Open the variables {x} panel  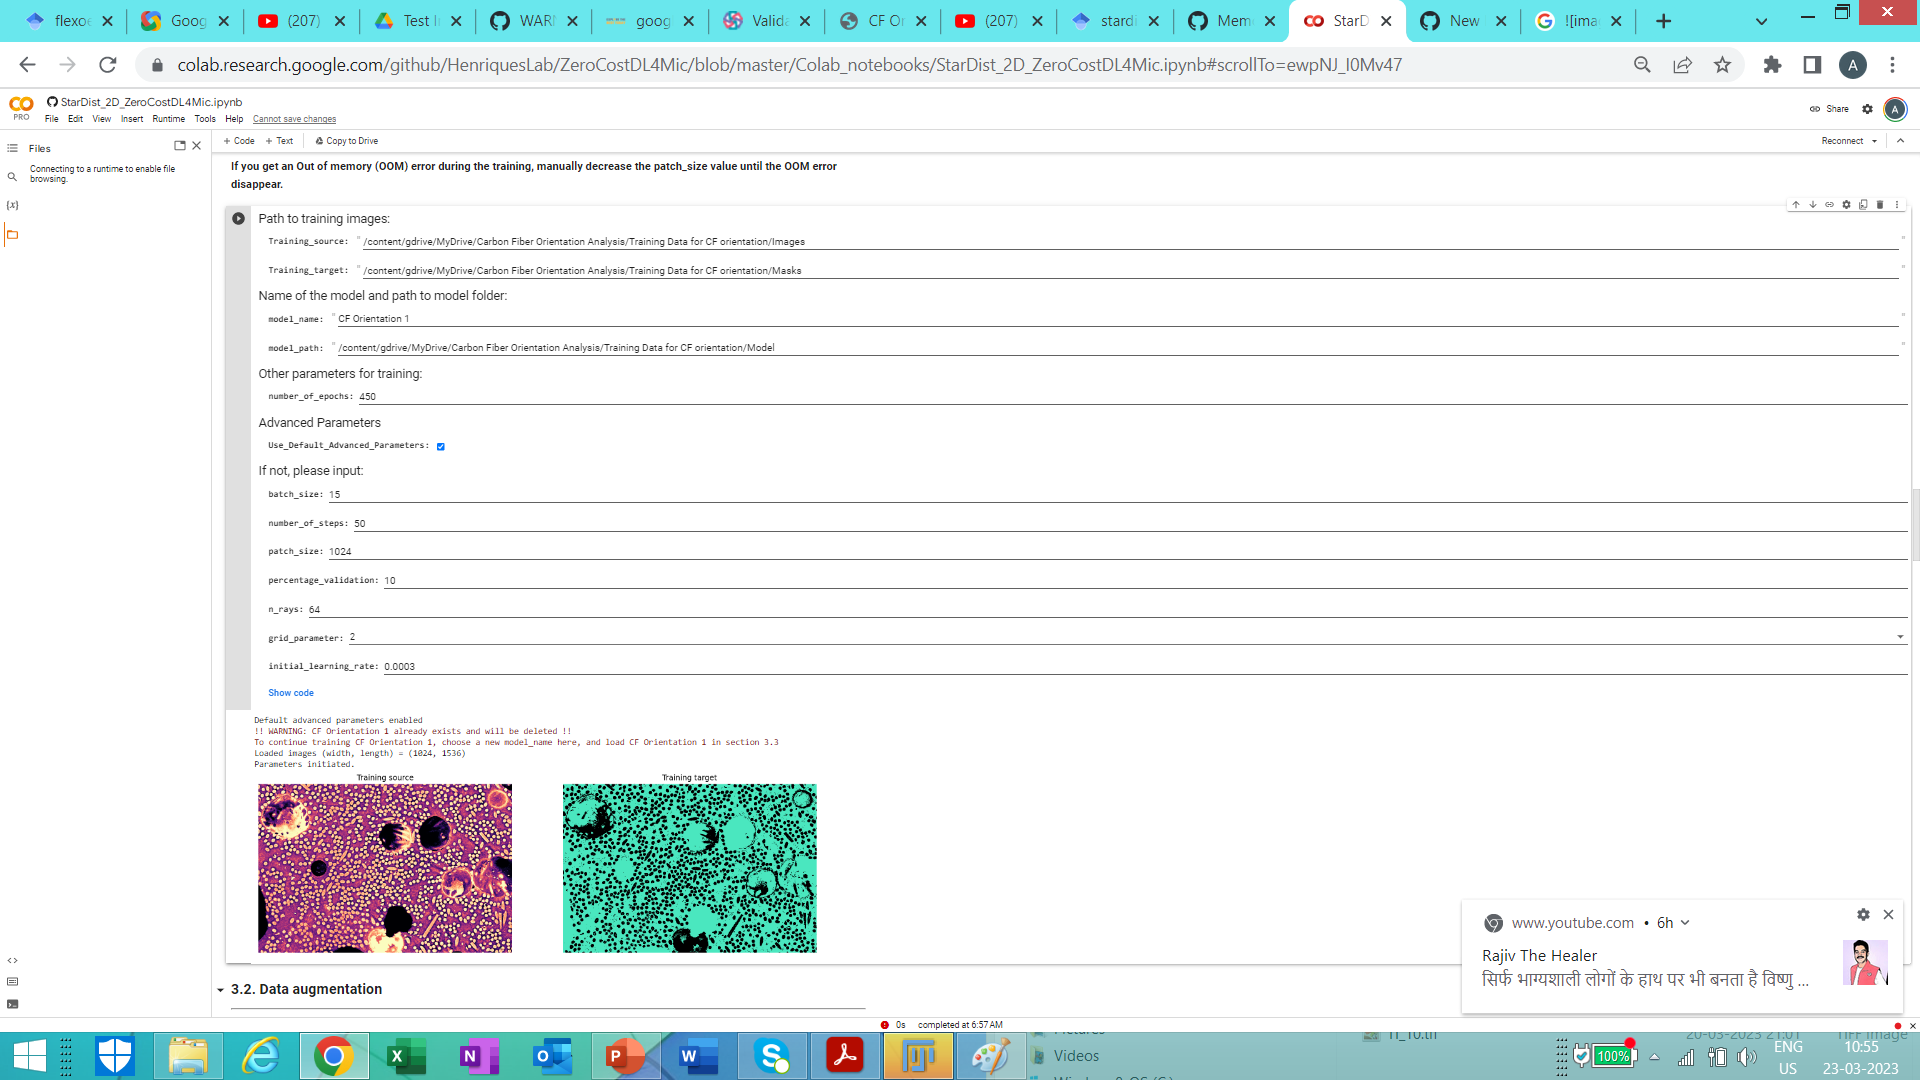pos(12,204)
